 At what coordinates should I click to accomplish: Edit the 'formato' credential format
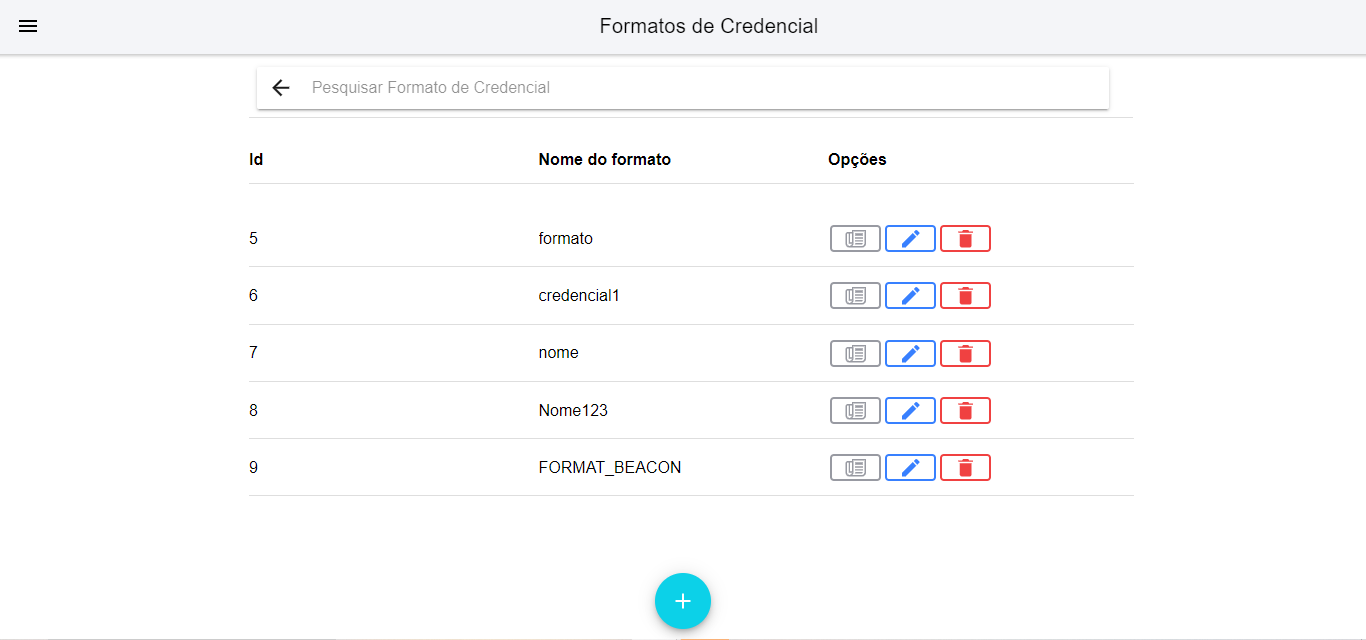(910, 239)
